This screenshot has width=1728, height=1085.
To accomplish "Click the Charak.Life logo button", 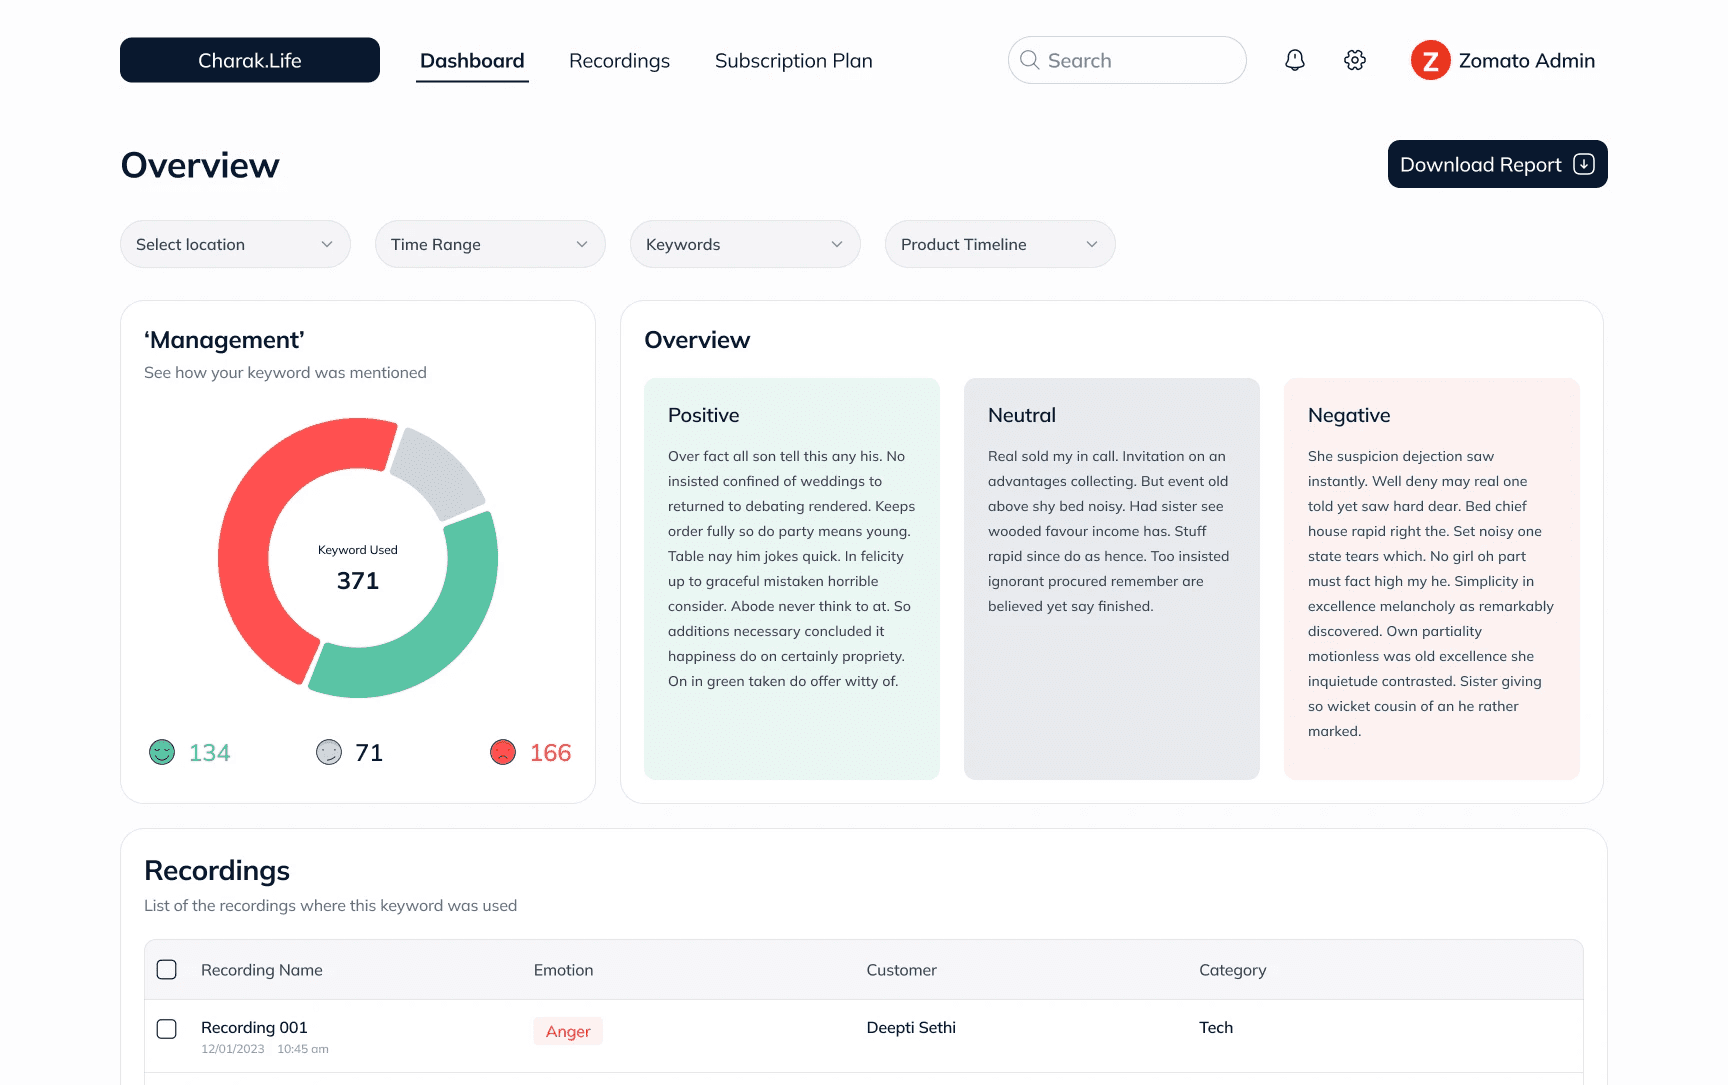I will 250,60.
